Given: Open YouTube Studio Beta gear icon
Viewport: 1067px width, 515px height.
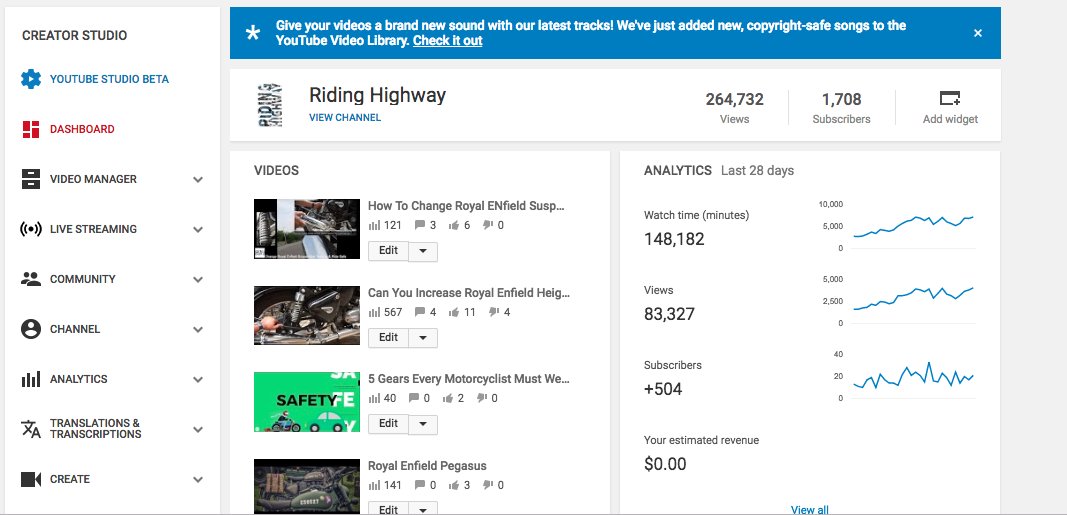Looking at the screenshot, I should point(31,79).
